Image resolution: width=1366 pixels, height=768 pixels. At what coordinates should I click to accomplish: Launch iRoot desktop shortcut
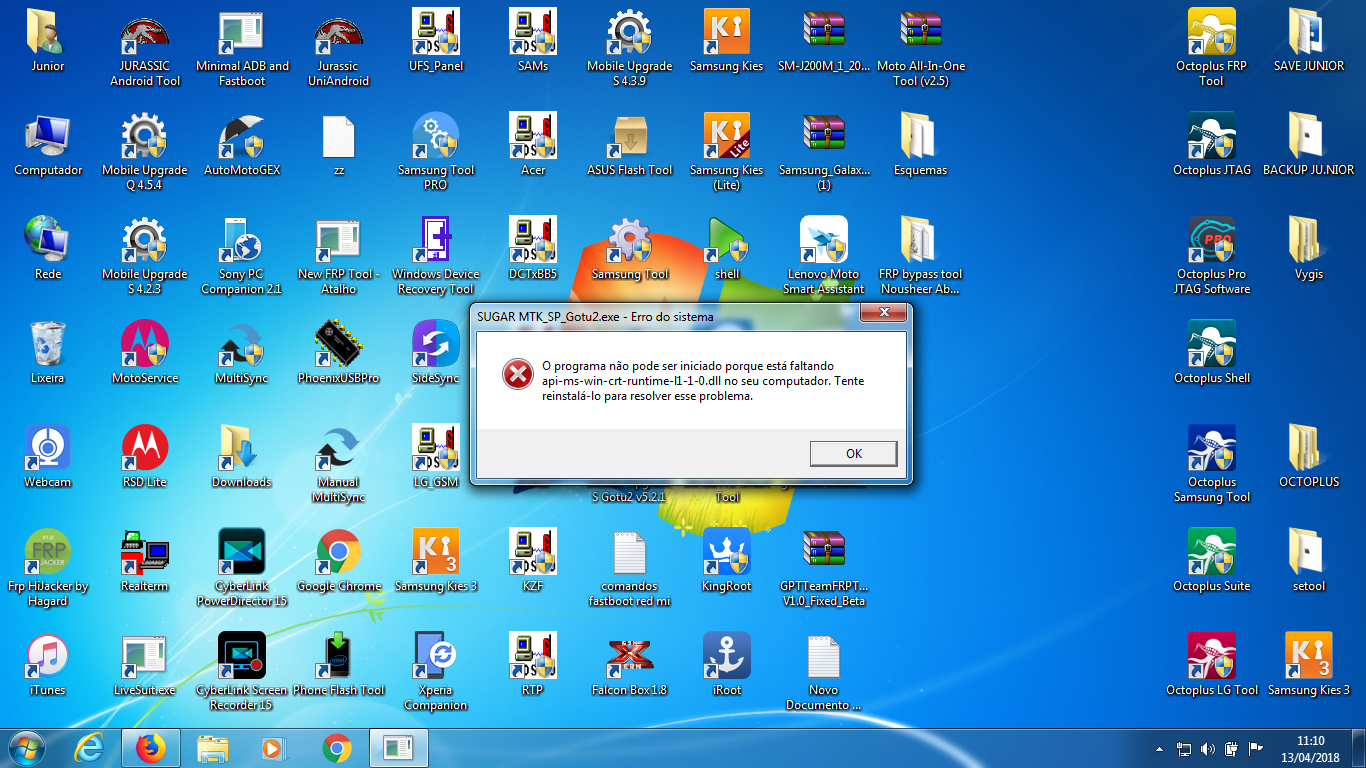[x=727, y=665]
